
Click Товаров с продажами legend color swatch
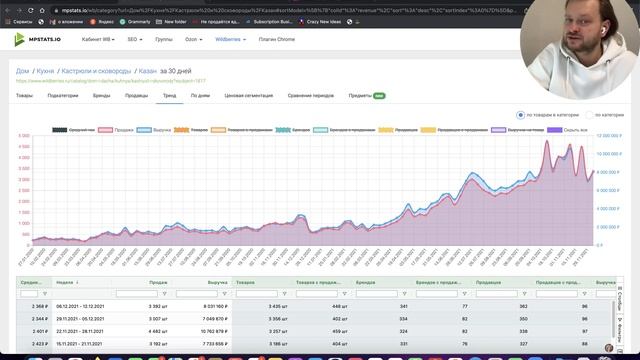tap(218, 130)
